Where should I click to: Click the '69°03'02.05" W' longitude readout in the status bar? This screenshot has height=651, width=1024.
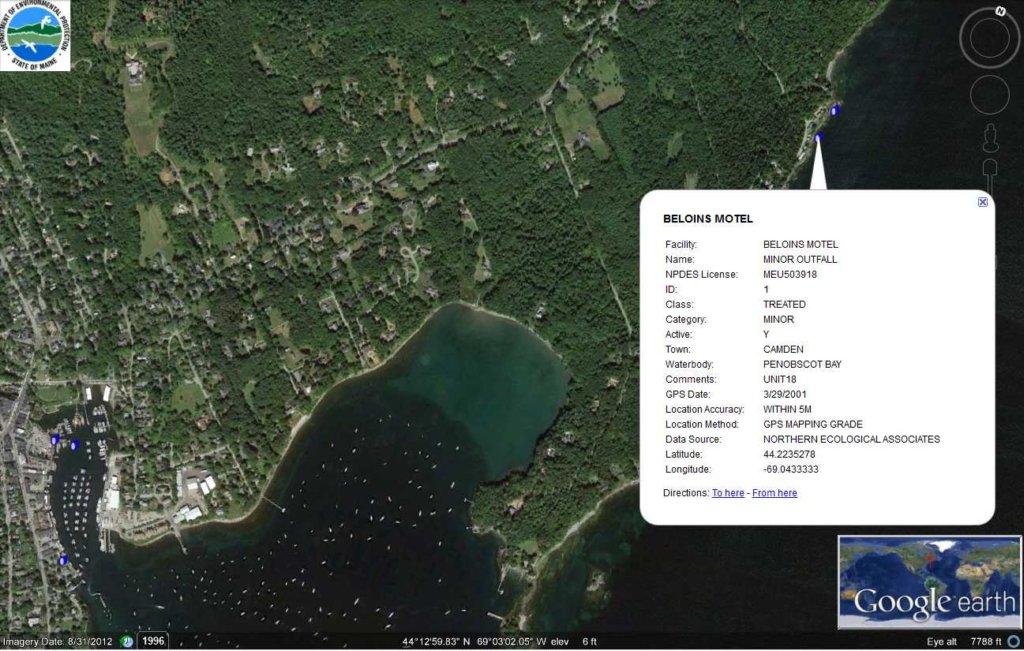point(511,642)
